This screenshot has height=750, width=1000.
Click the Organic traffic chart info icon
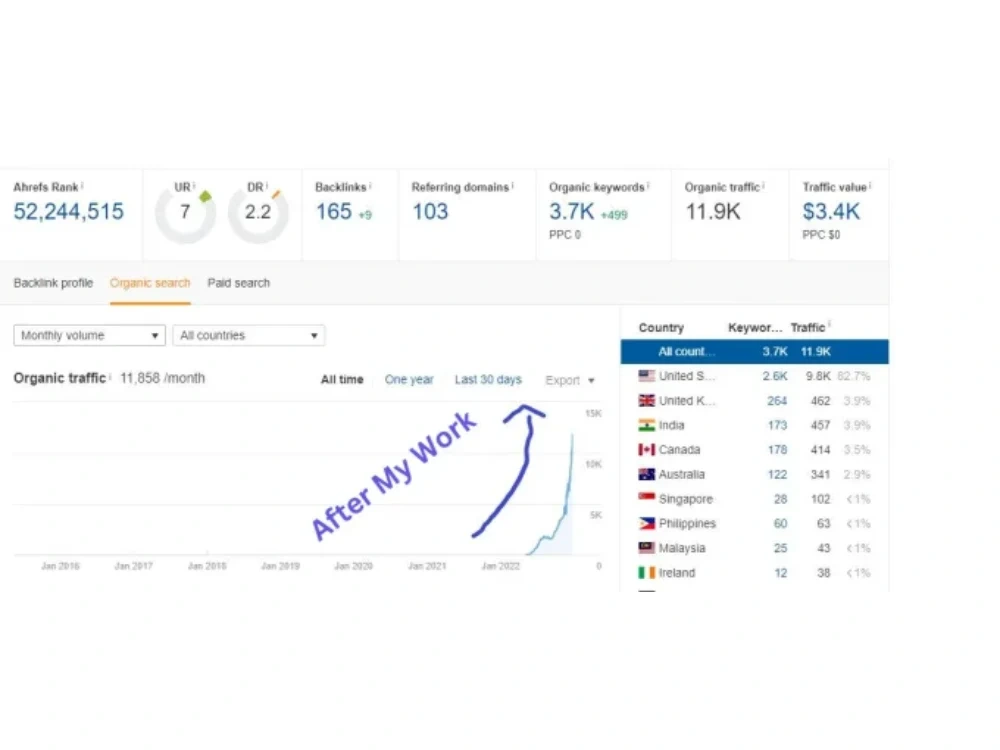click(110, 377)
